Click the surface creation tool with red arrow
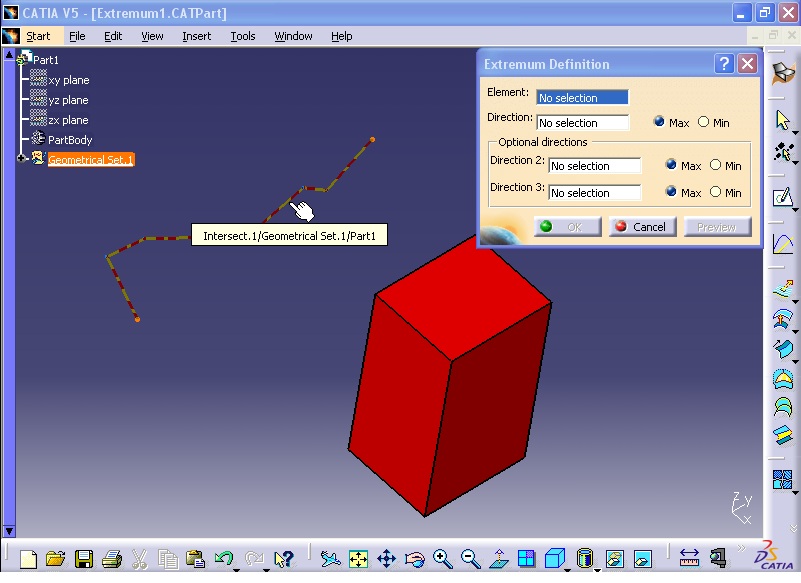This screenshot has height=583, width=801. click(782, 320)
